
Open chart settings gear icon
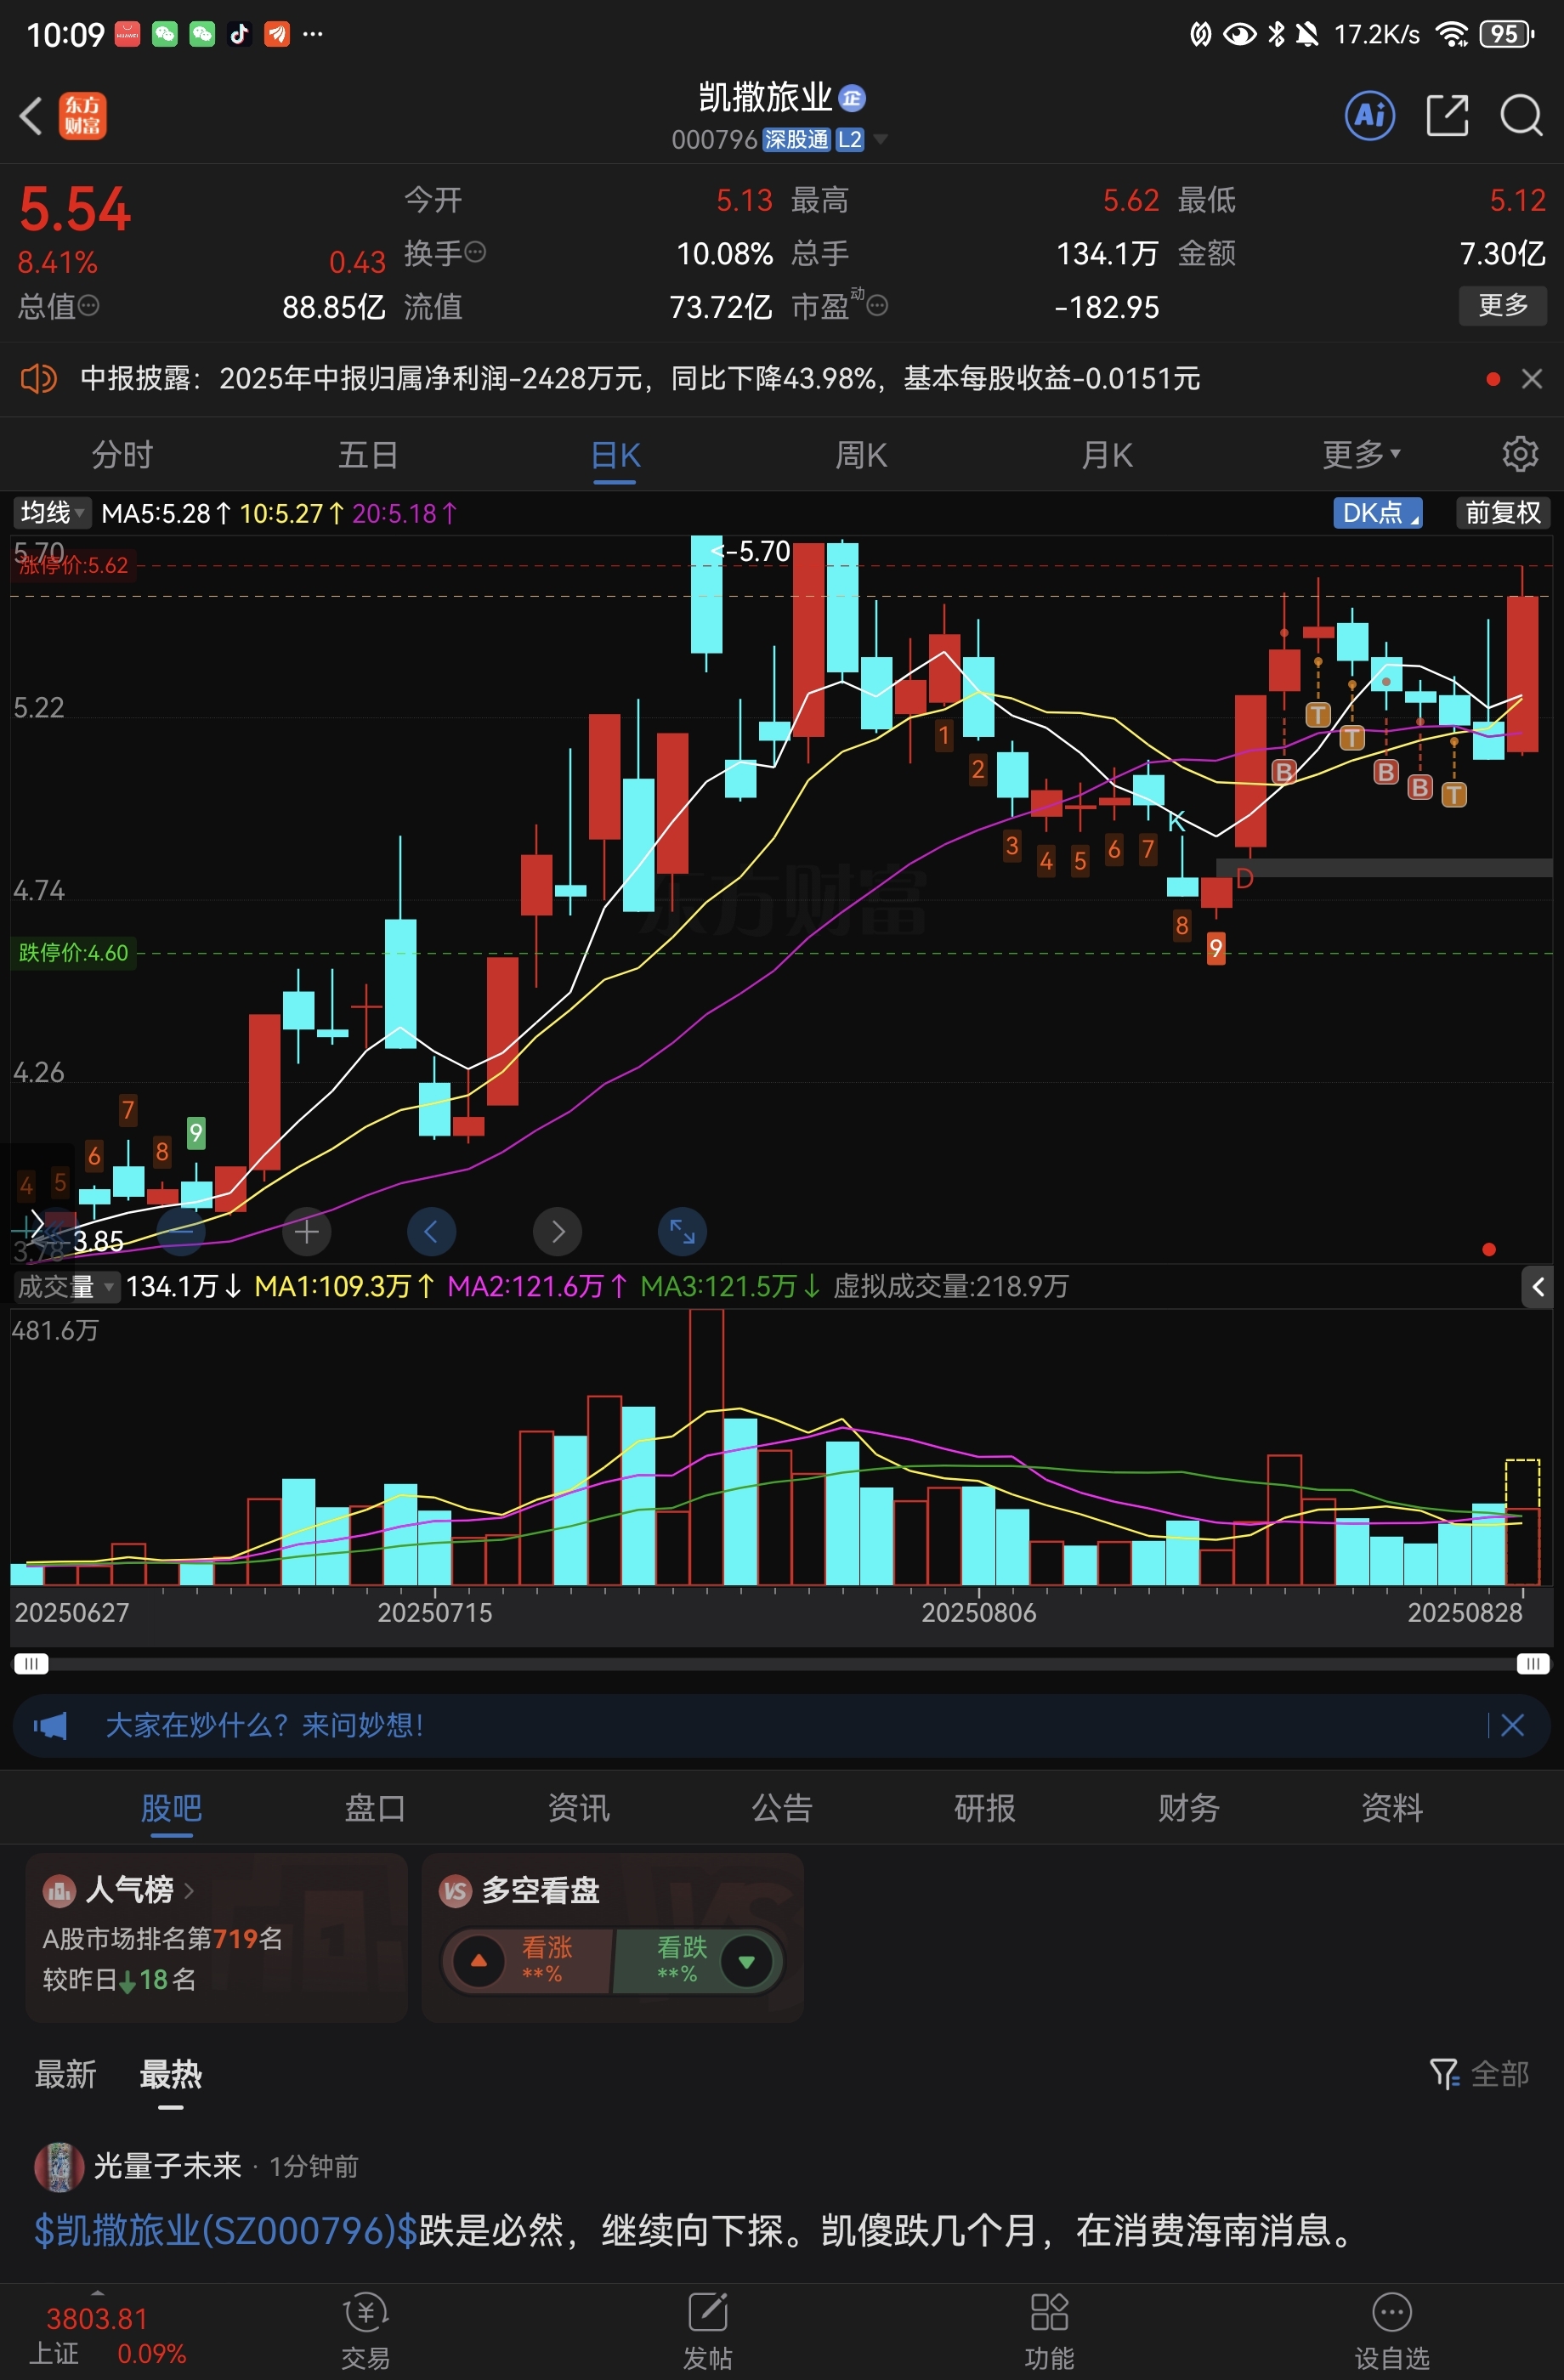tap(1520, 454)
